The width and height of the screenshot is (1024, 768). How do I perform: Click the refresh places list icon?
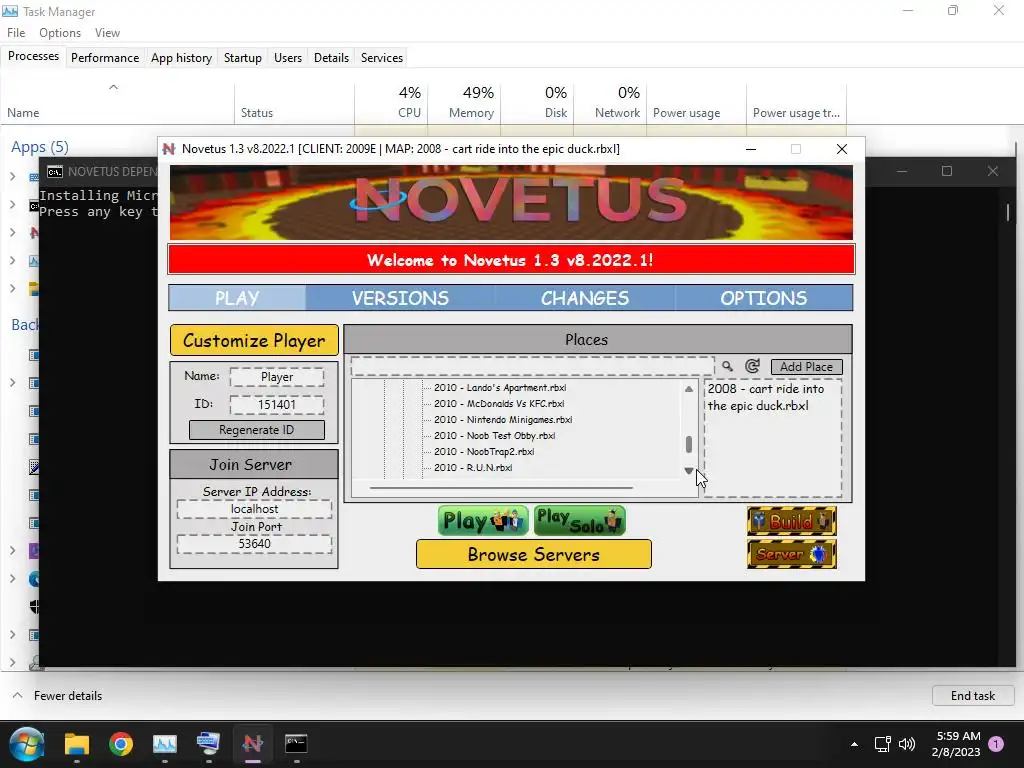point(752,366)
